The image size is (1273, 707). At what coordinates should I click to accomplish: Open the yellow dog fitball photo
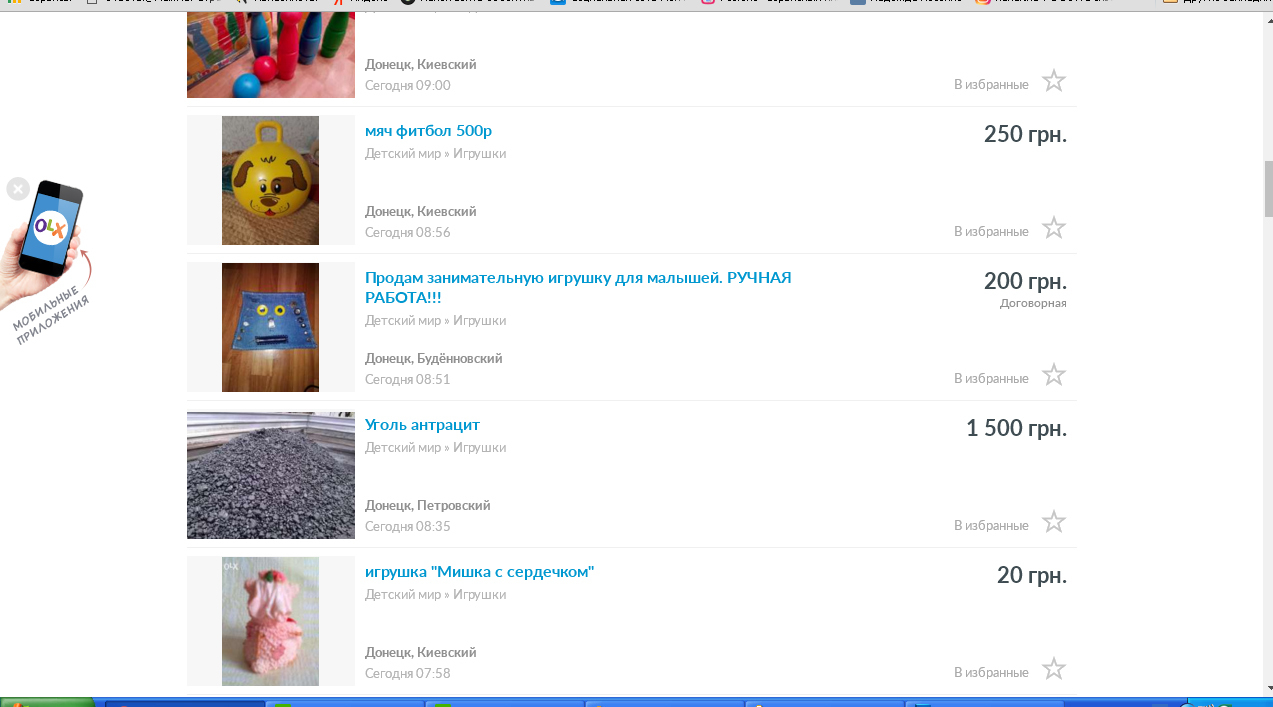tap(270, 180)
